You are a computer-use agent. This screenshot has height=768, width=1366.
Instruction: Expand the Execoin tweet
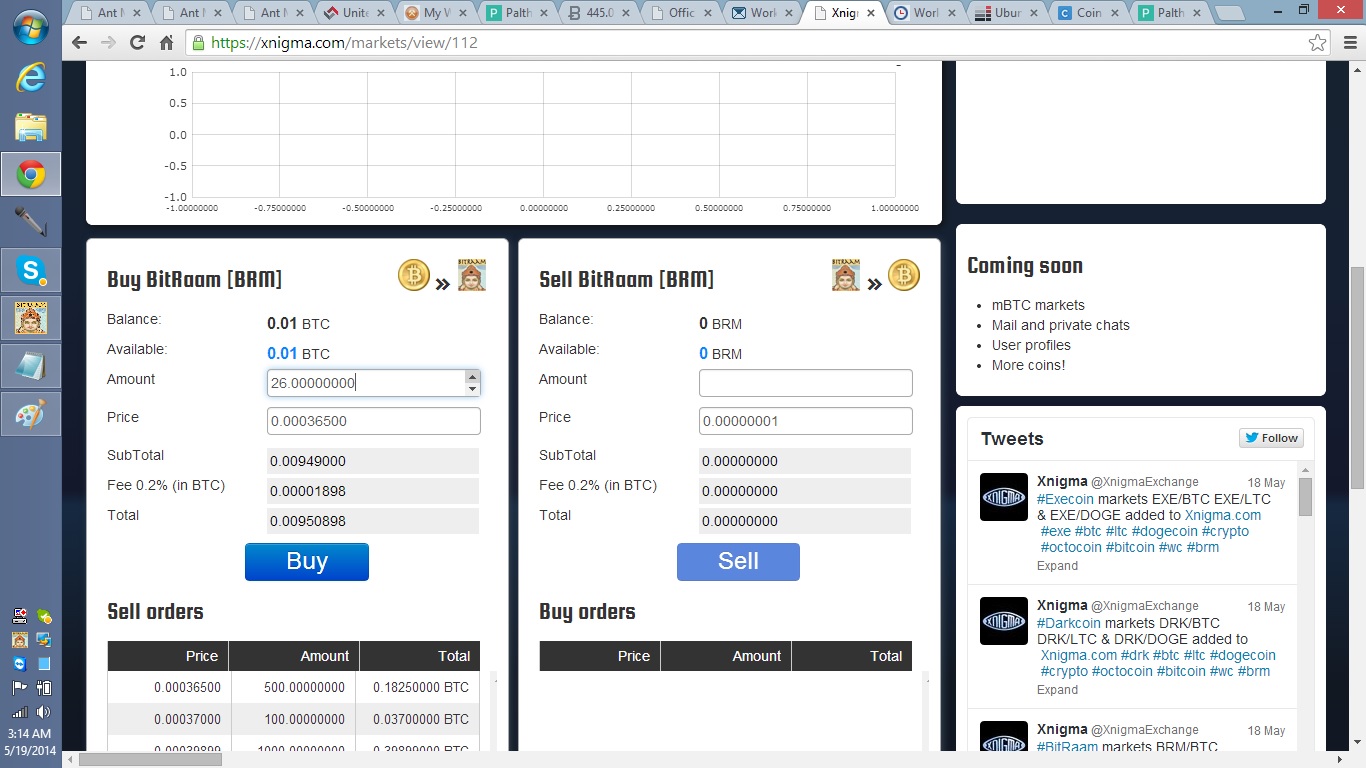[x=1057, y=566]
